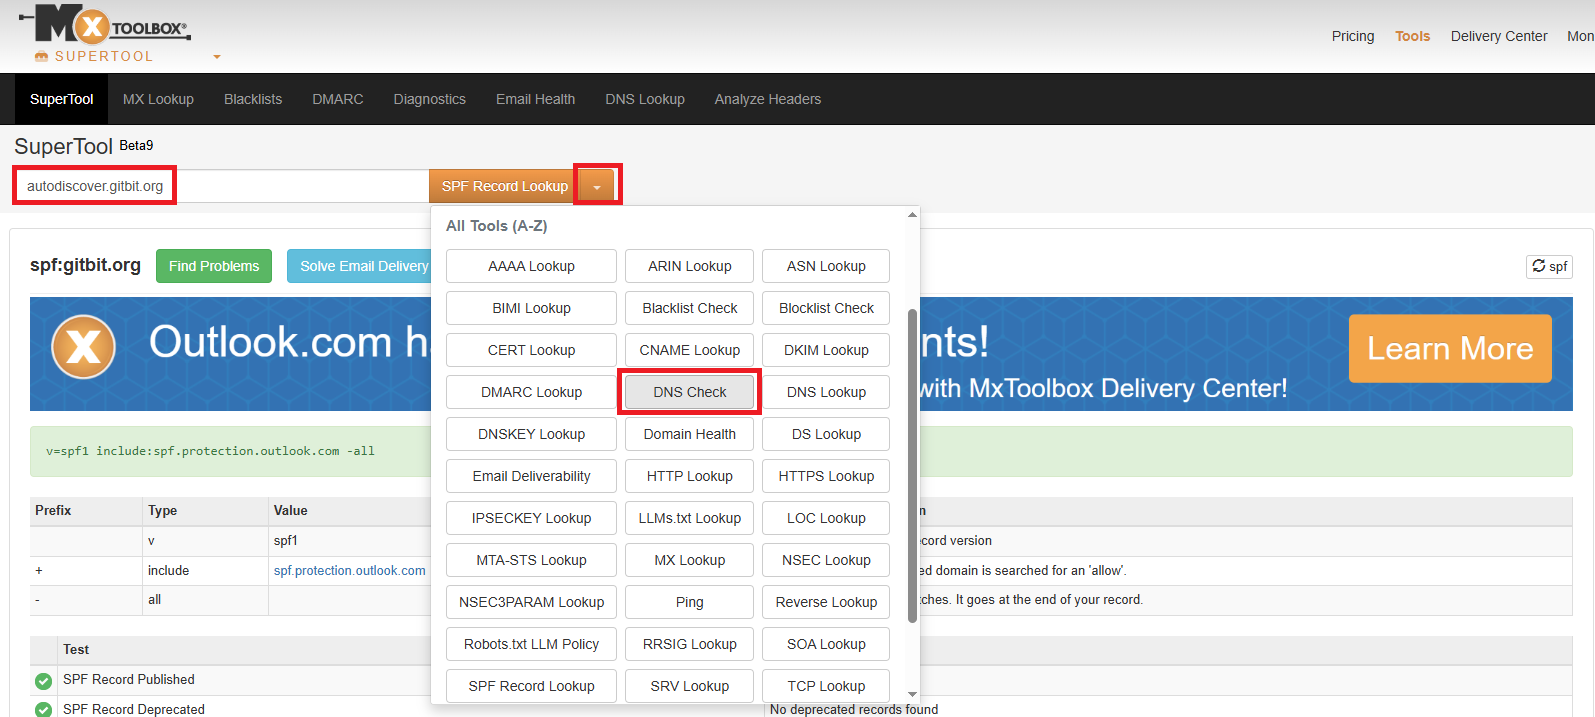1595x717 pixels.
Task: Open the SuperTool header dropdown arrow
Action: coord(217,57)
